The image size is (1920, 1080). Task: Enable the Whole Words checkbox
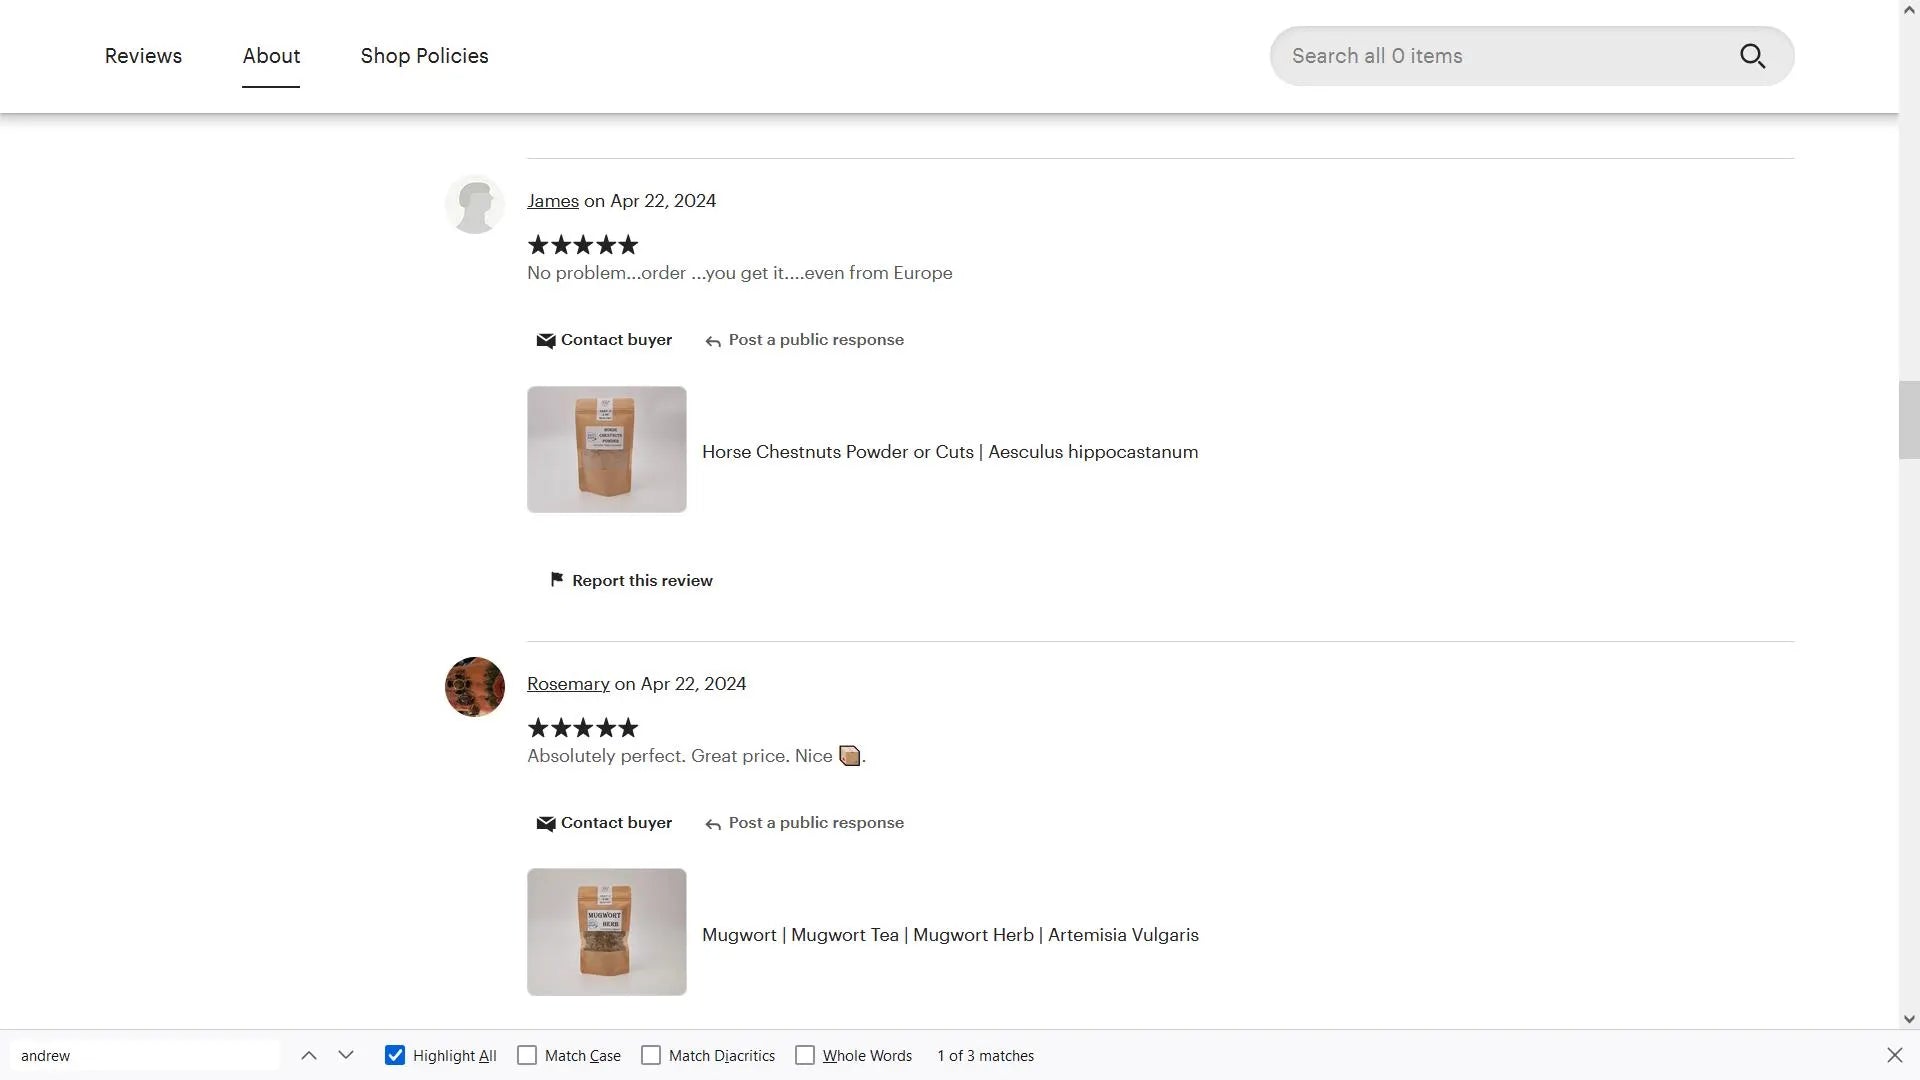[x=805, y=1055]
